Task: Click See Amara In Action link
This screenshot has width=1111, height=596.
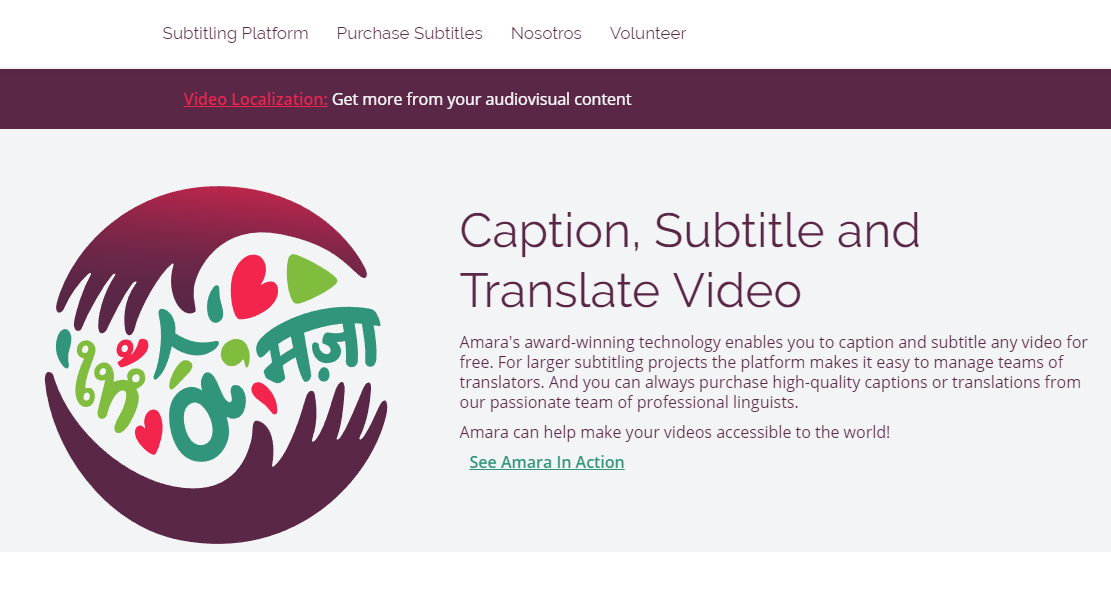Action: point(547,462)
